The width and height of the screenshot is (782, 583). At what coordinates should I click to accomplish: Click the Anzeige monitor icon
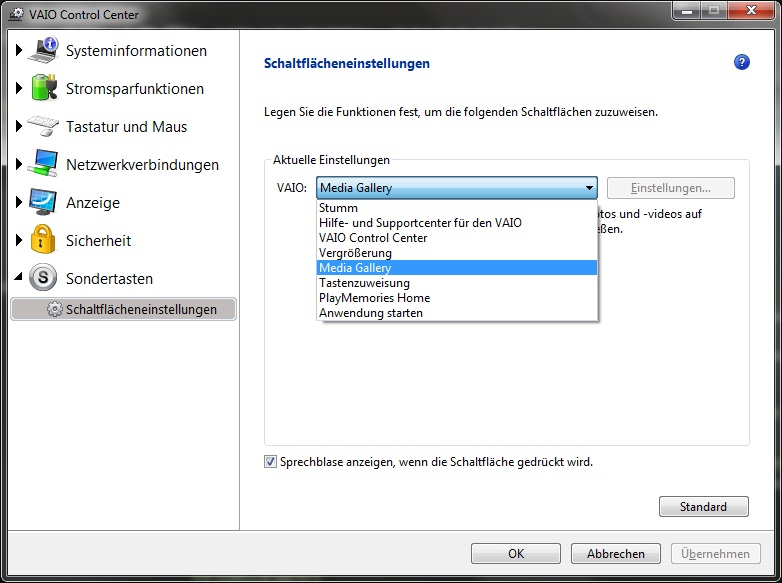point(43,202)
